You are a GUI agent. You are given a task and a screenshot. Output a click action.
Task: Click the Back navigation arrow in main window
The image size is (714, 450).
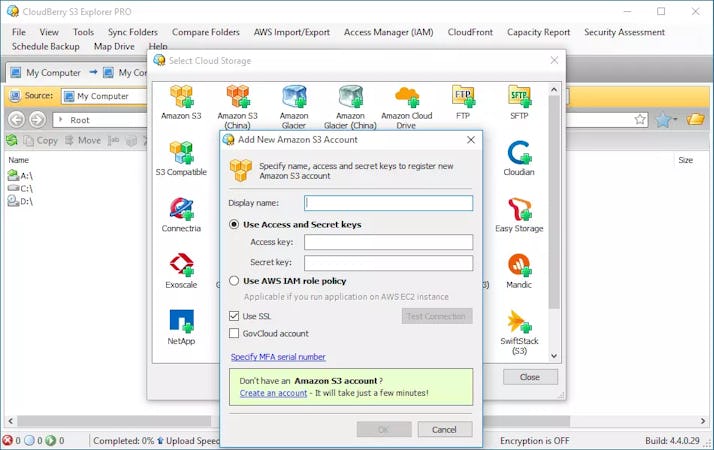click(x=16, y=120)
